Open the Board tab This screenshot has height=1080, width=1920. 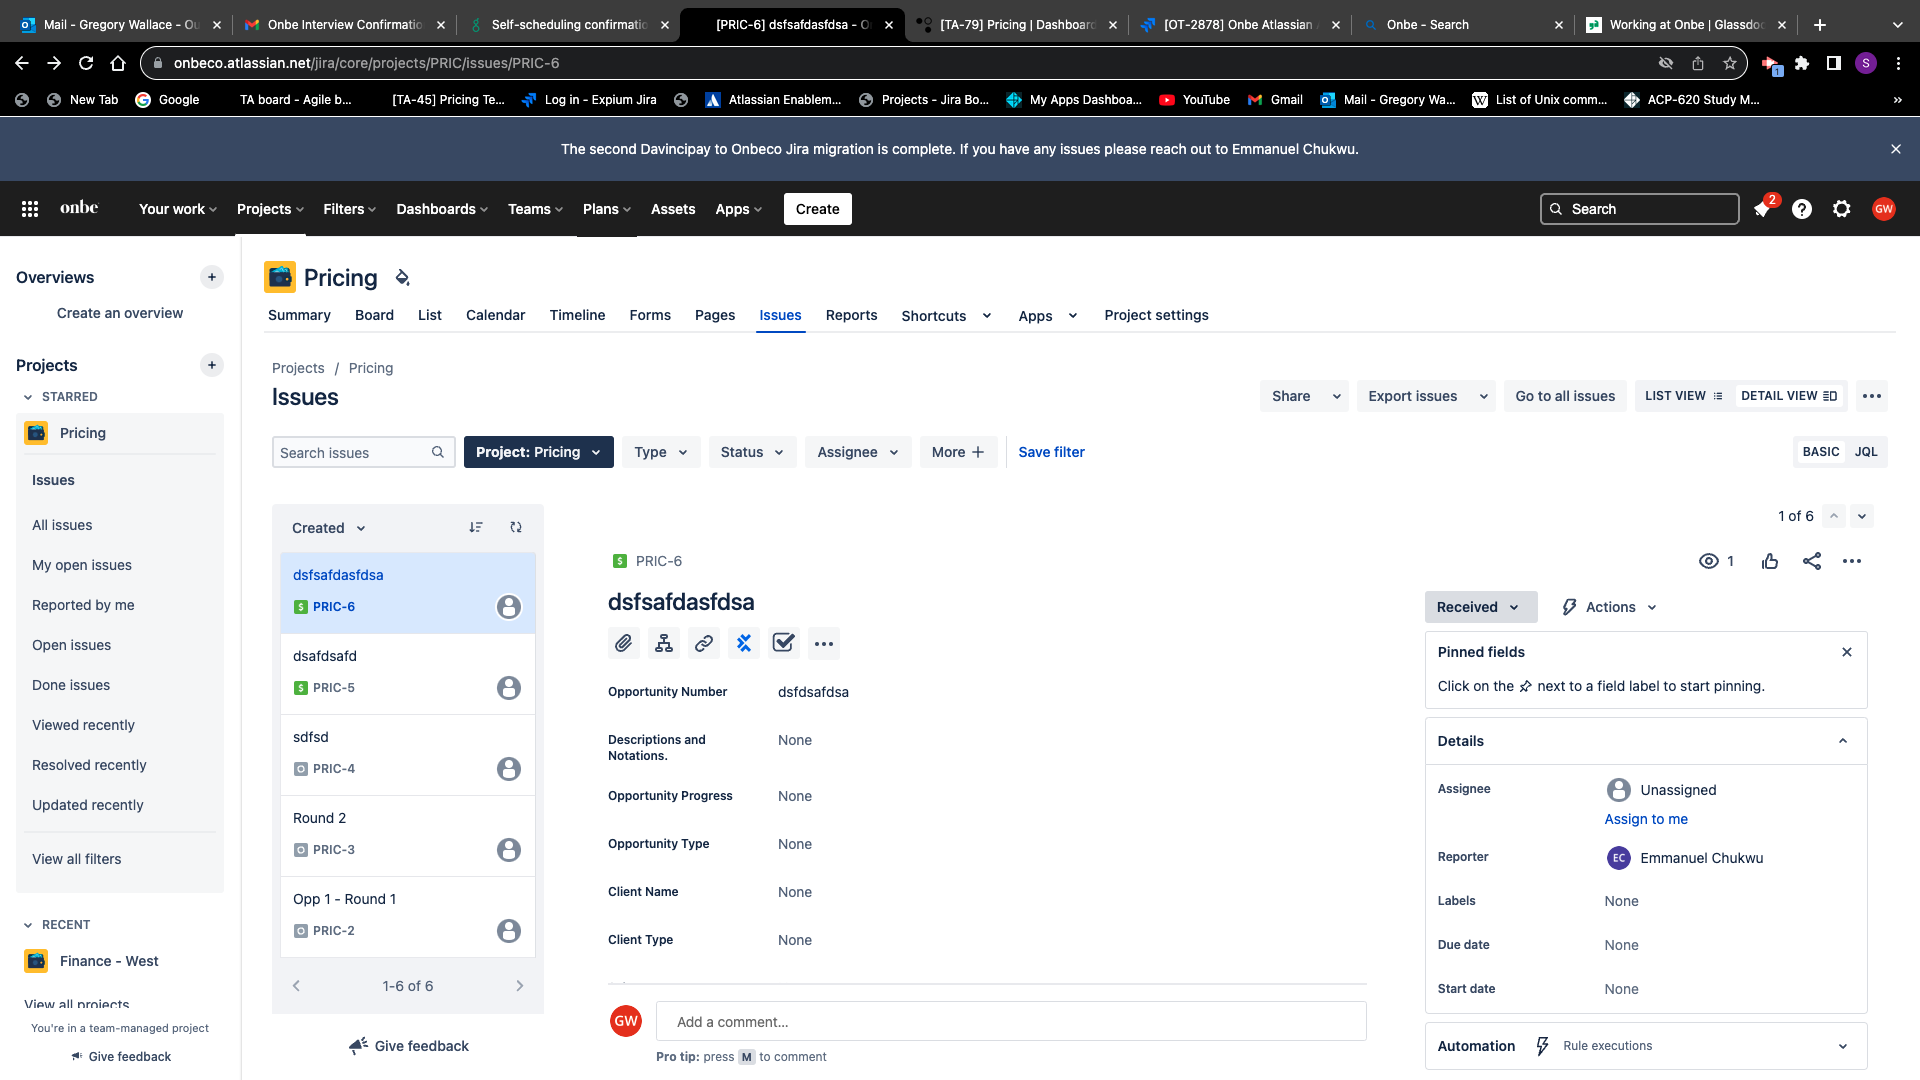click(374, 315)
